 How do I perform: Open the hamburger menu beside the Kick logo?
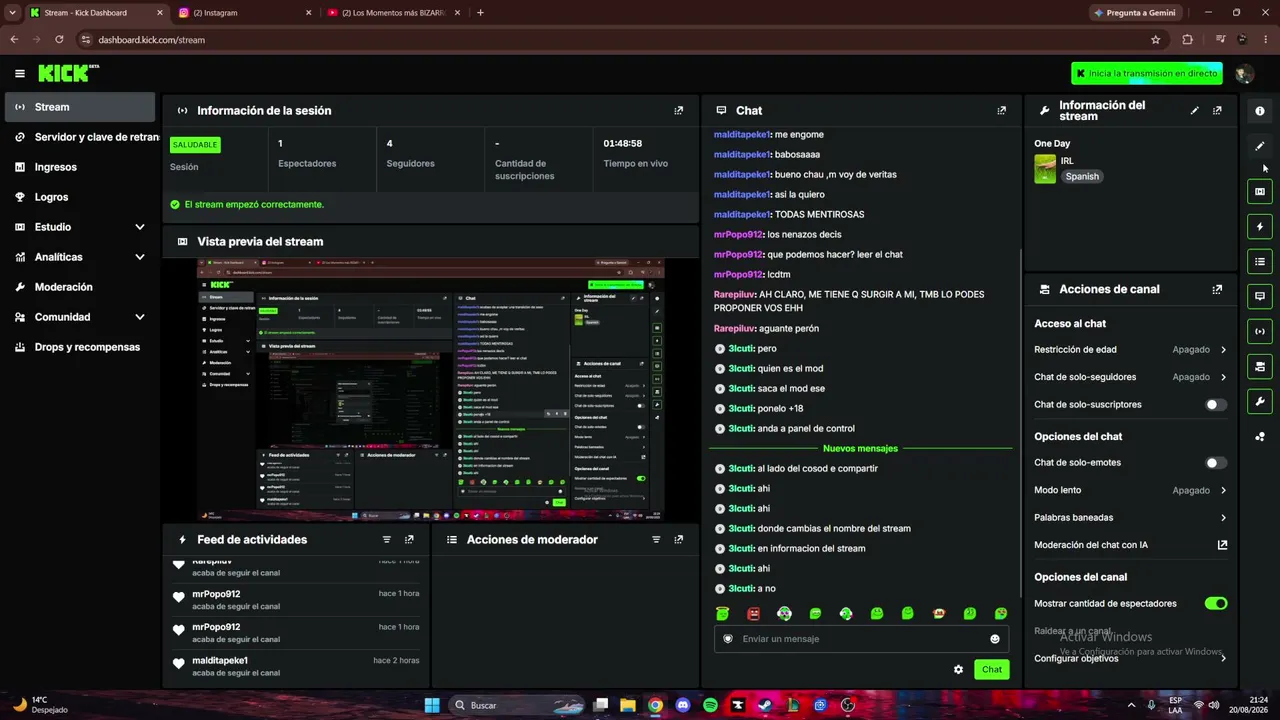(x=19, y=73)
